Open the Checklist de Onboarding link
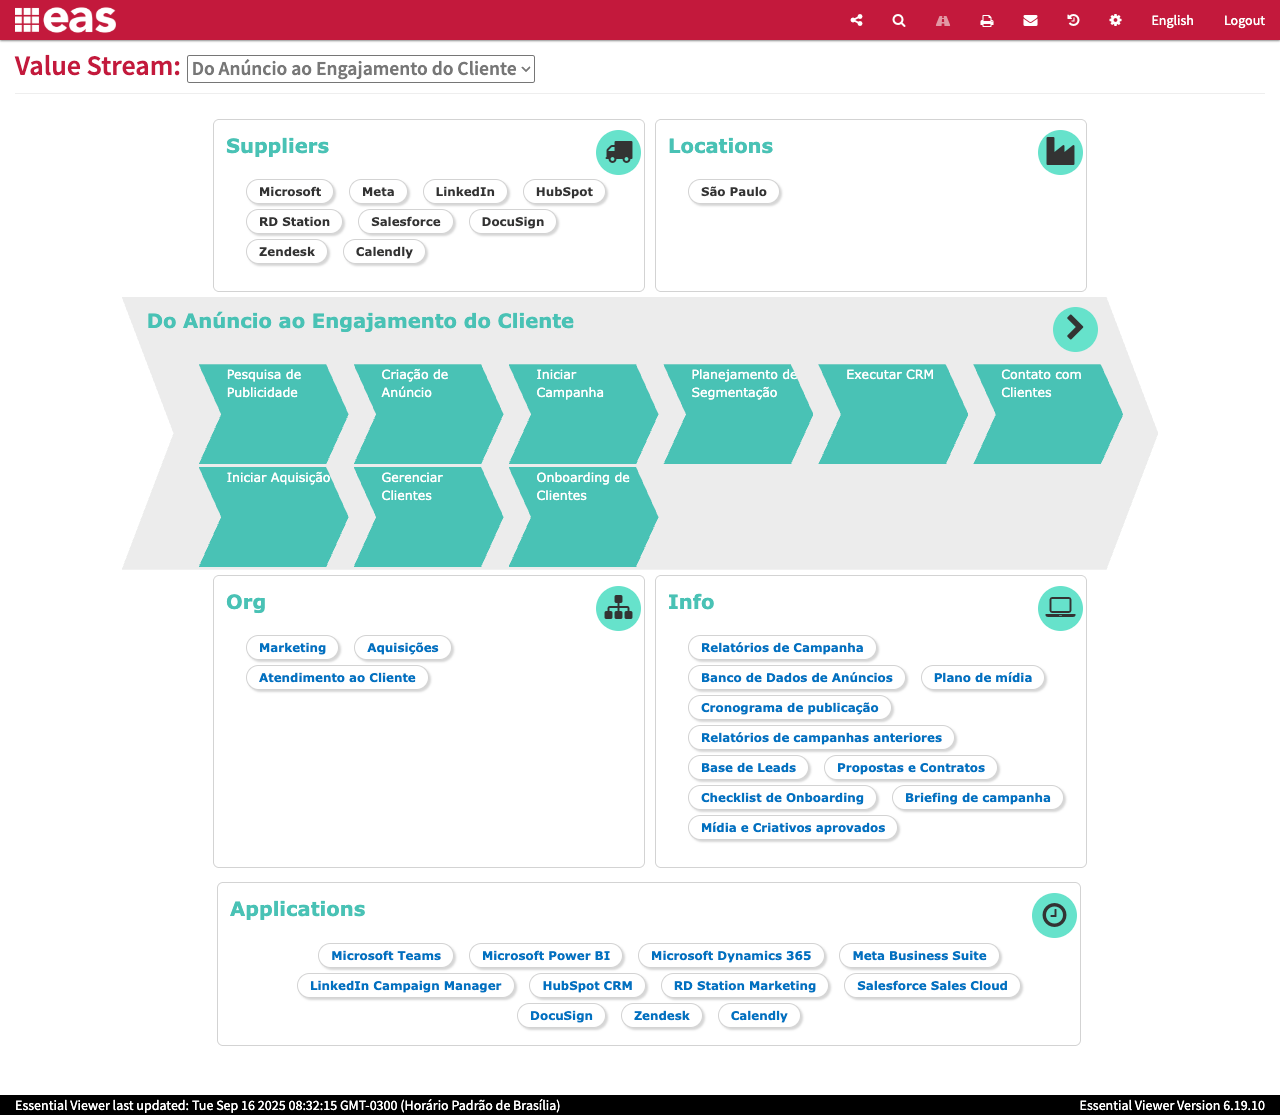This screenshot has height=1115, width=1280. pos(782,798)
